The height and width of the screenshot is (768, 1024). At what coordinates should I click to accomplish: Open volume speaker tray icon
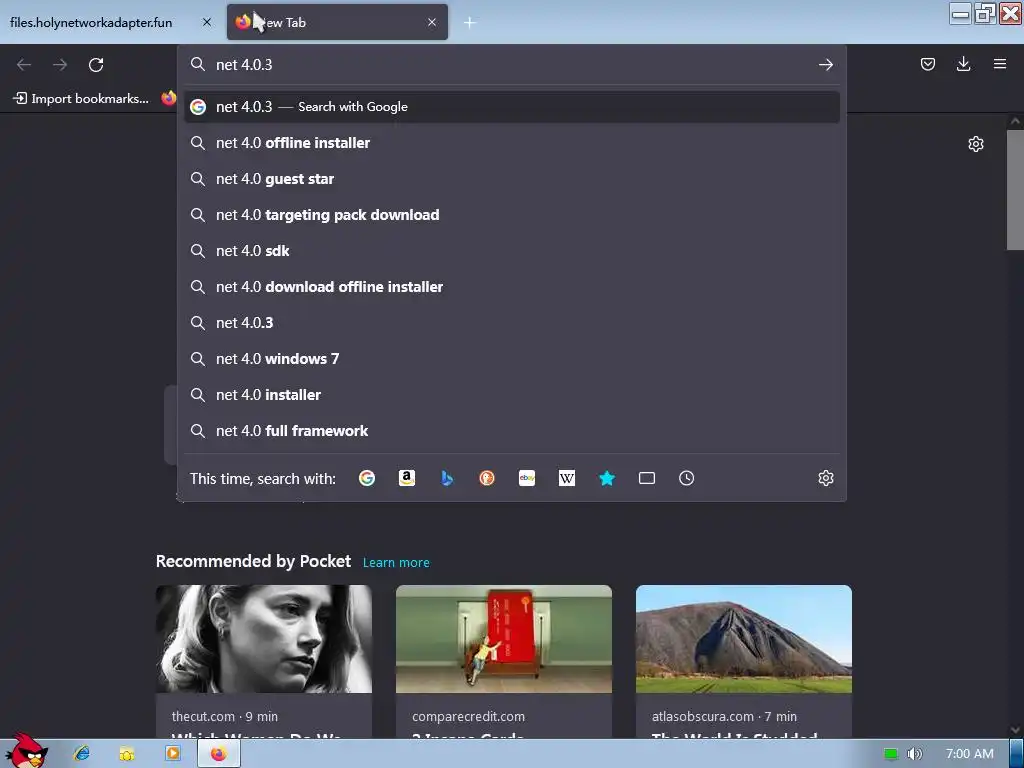click(915, 754)
